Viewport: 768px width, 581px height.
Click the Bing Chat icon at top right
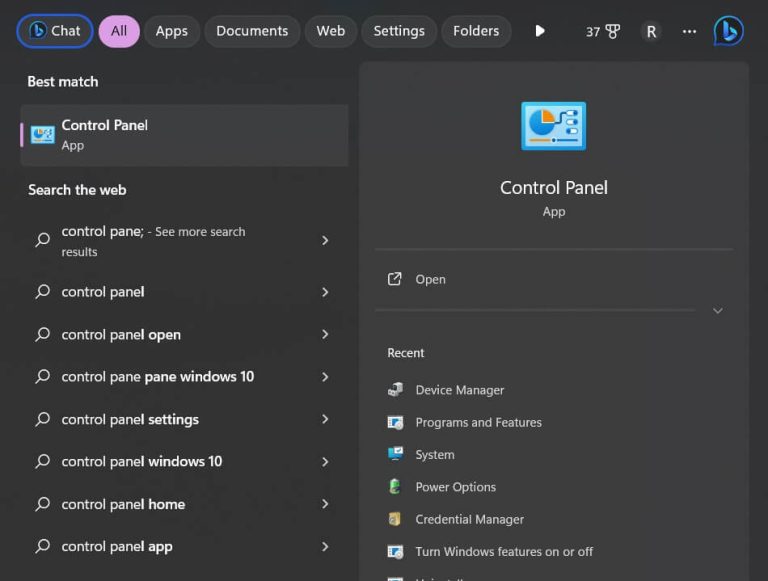tap(728, 31)
